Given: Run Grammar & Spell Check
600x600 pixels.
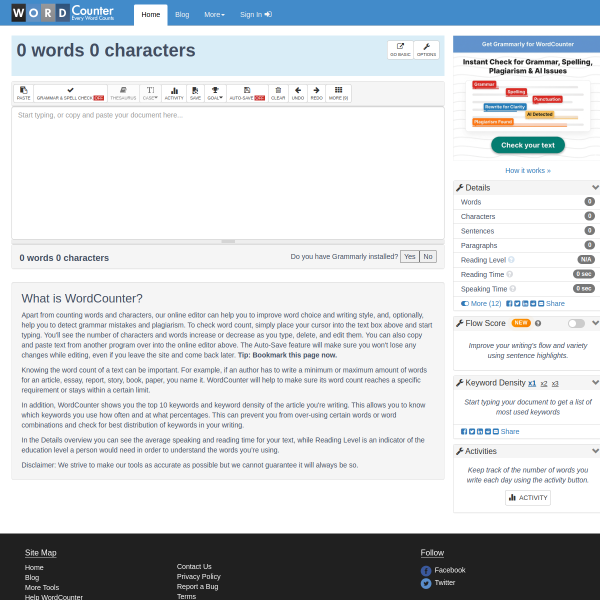Looking at the screenshot, I should click(x=70, y=93).
